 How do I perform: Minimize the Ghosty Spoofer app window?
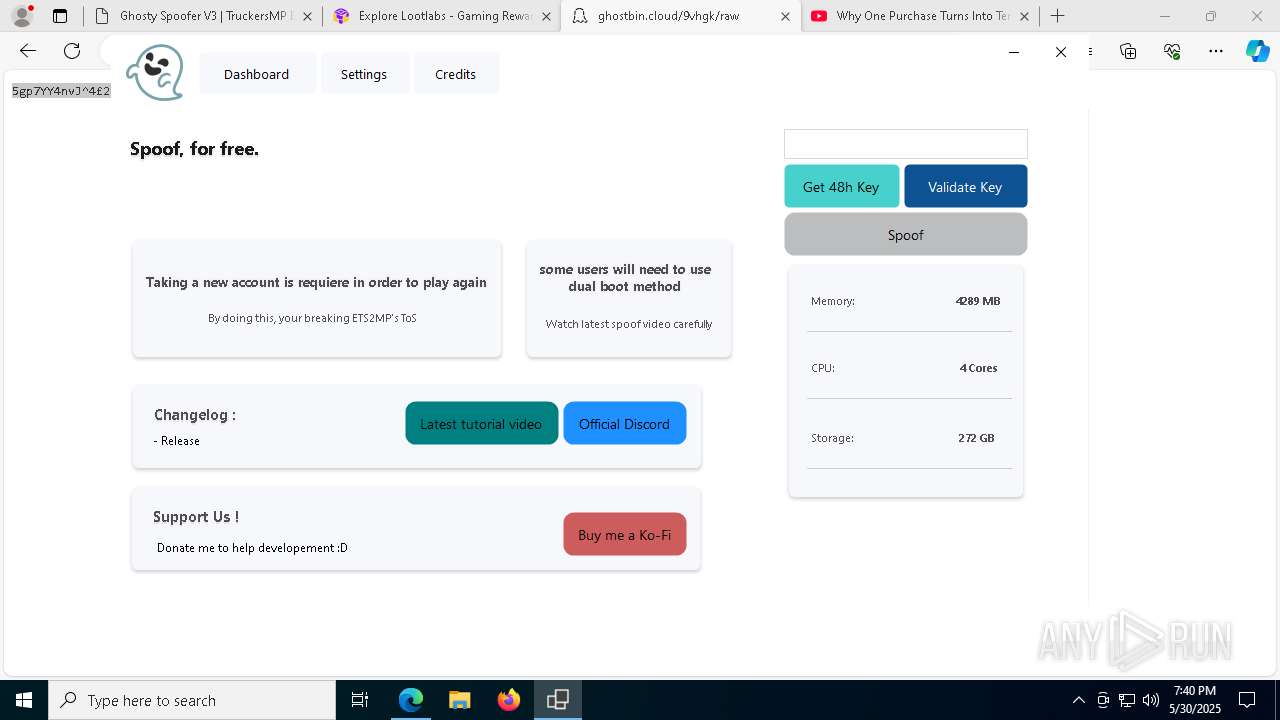(x=1014, y=52)
